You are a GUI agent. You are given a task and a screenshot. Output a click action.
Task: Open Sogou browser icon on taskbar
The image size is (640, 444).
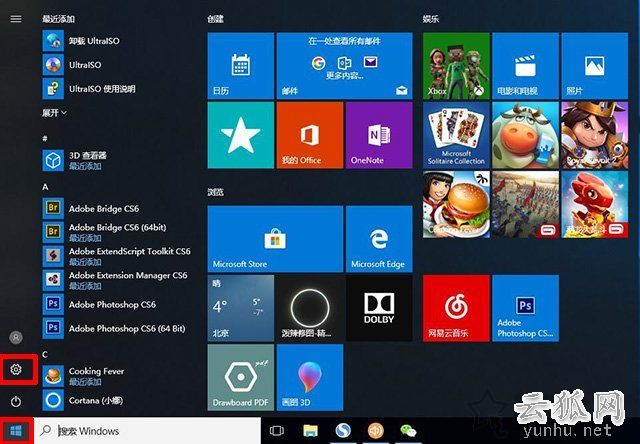coord(343,431)
